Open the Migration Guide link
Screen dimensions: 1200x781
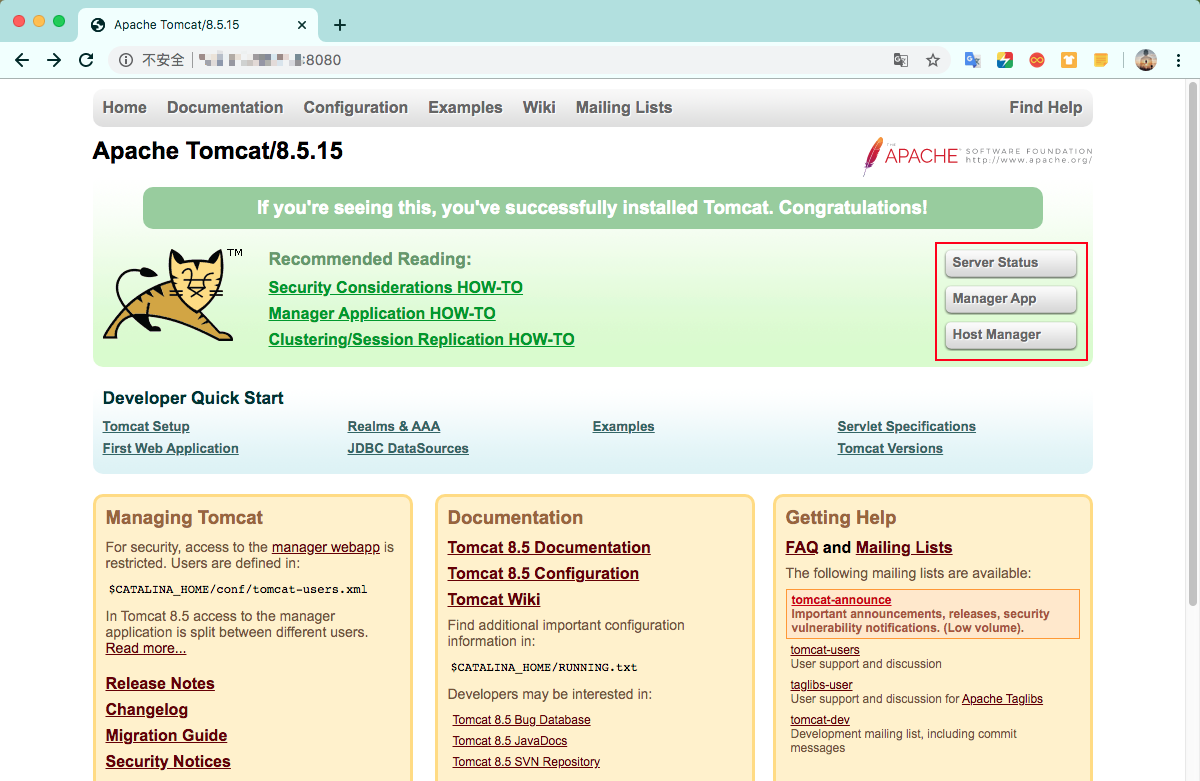[167, 736]
